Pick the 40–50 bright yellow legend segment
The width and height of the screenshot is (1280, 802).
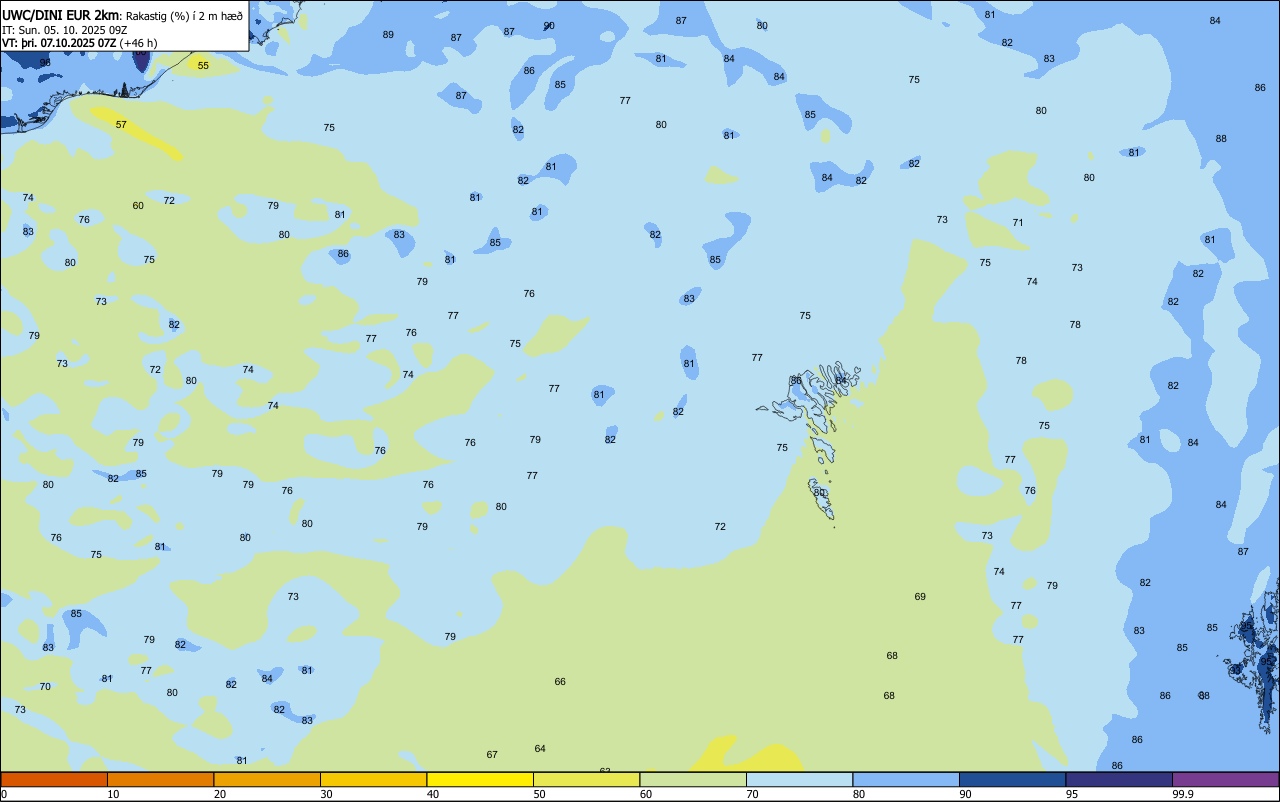click(480, 779)
